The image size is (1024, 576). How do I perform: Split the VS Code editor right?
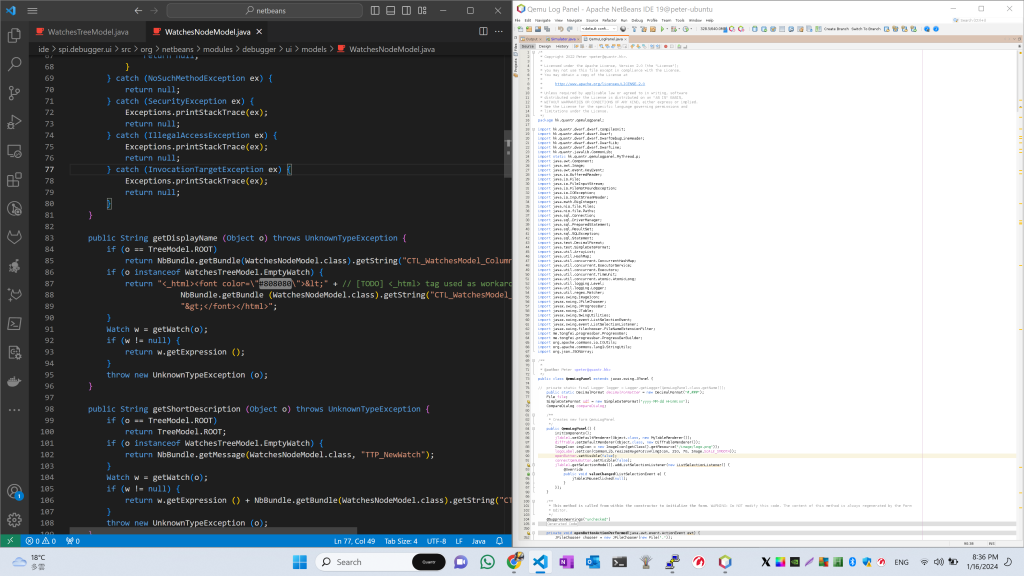point(483,31)
